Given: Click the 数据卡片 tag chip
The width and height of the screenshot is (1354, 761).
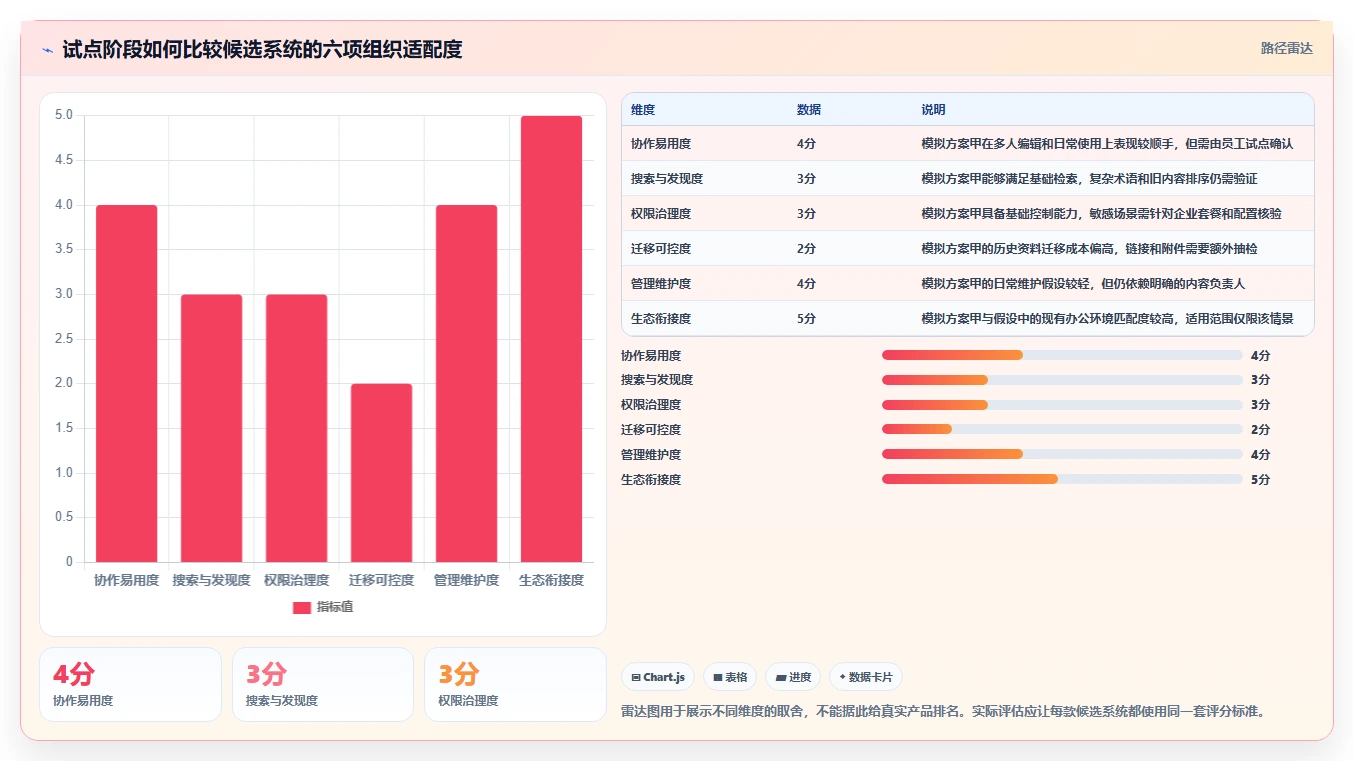Looking at the screenshot, I should pos(866,677).
